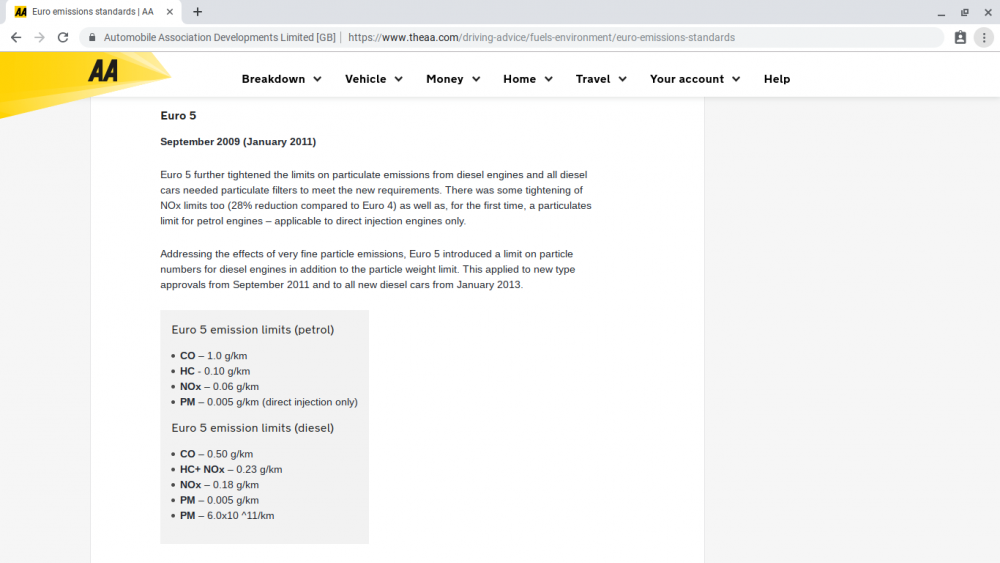This screenshot has height=563, width=1000.
Task: Open a new tab with plus icon
Action: (198, 11)
